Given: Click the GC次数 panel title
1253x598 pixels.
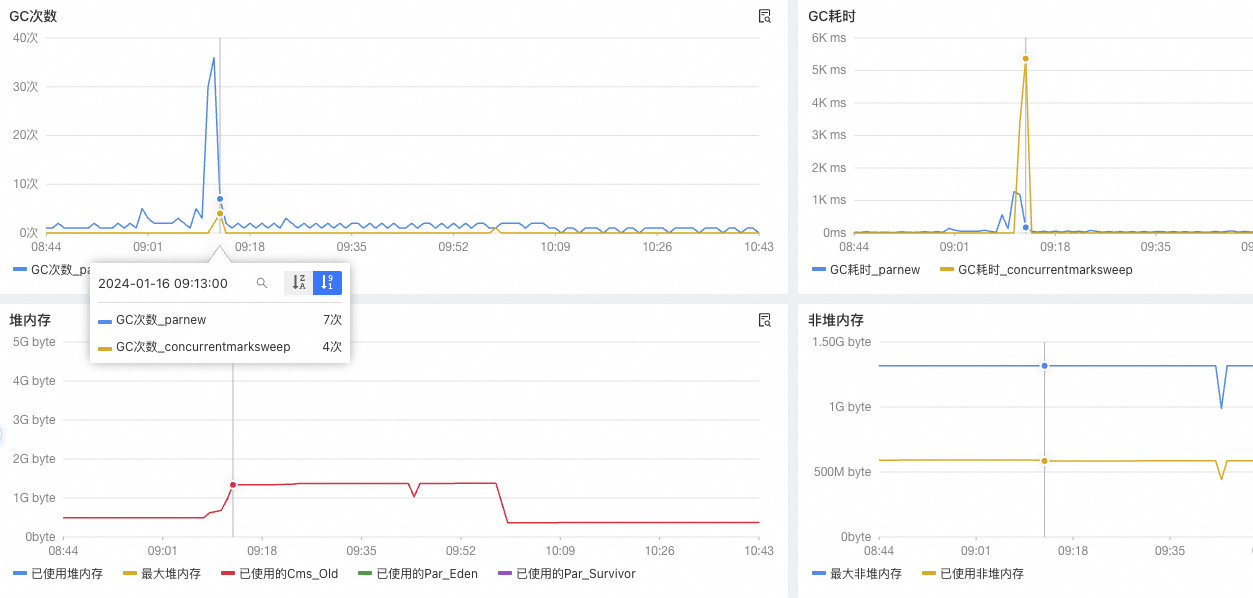Looking at the screenshot, I should click(x=30, y=16).
